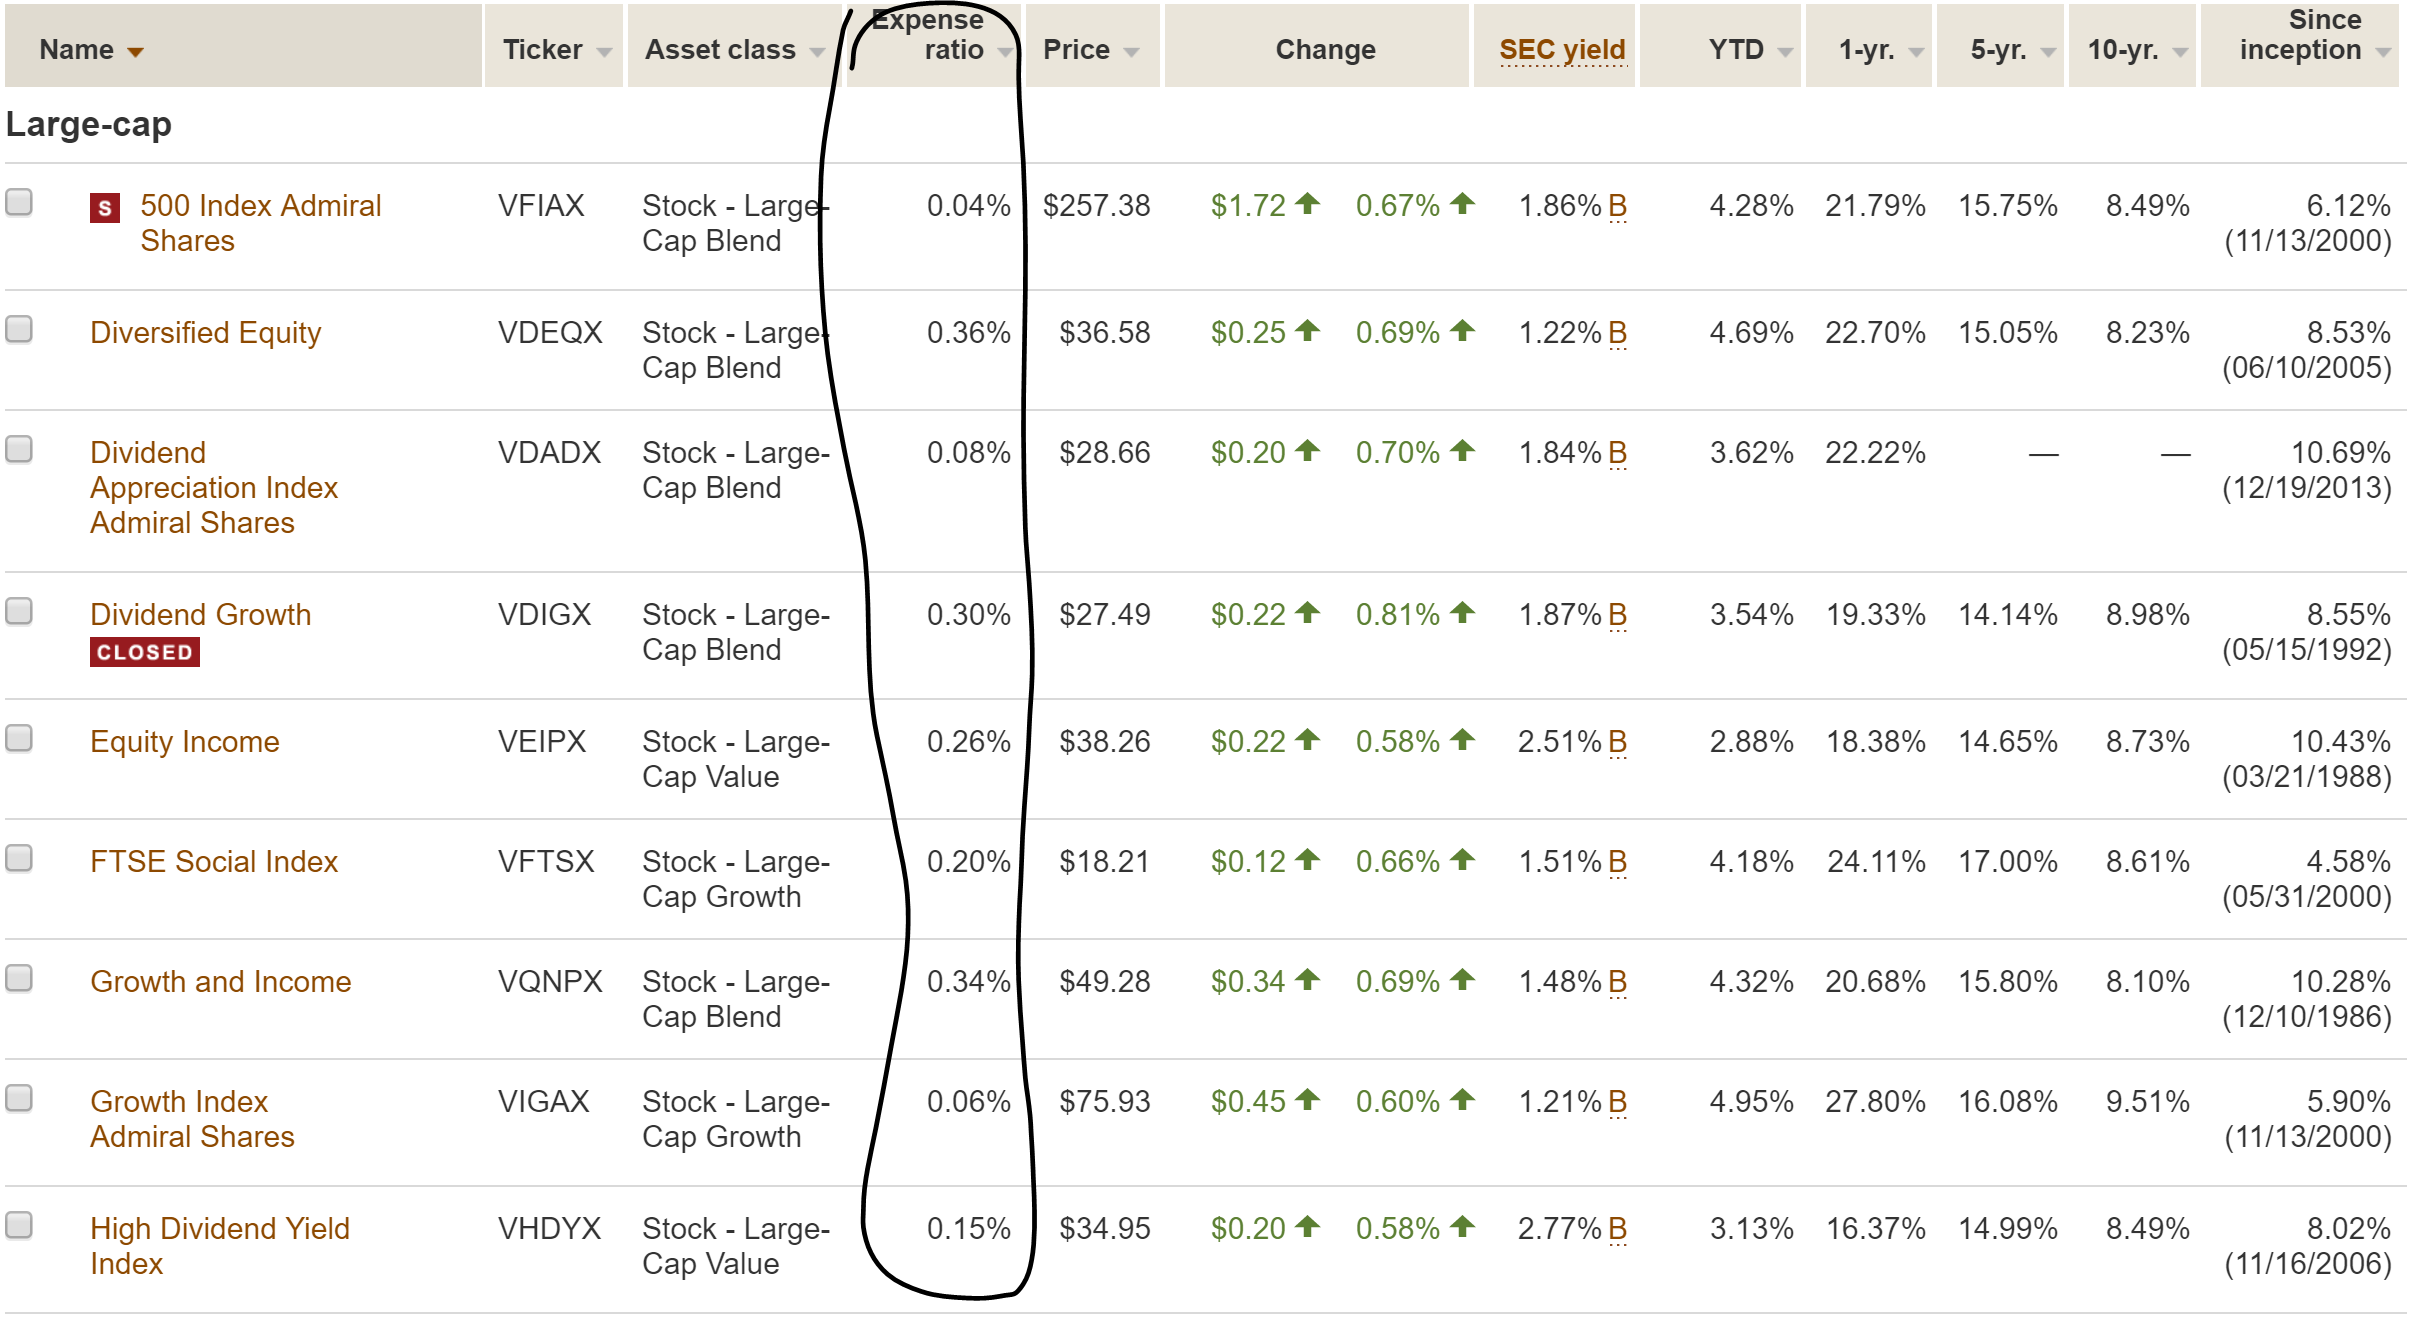Open the High Dividend Yield Index fund
The image size is (2413, 1317).
pyautogui.click(x=219, y=1246)
